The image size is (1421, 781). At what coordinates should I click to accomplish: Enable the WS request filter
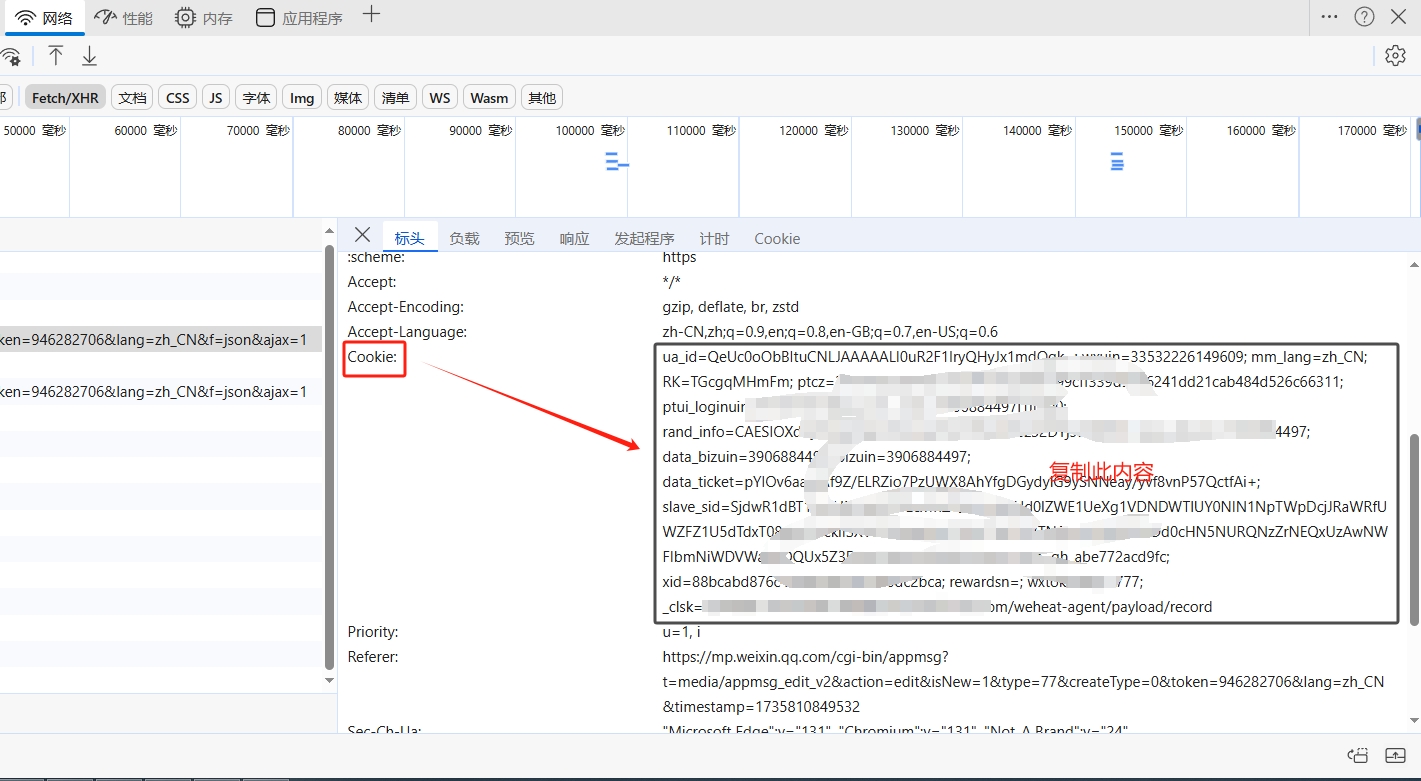440,98
